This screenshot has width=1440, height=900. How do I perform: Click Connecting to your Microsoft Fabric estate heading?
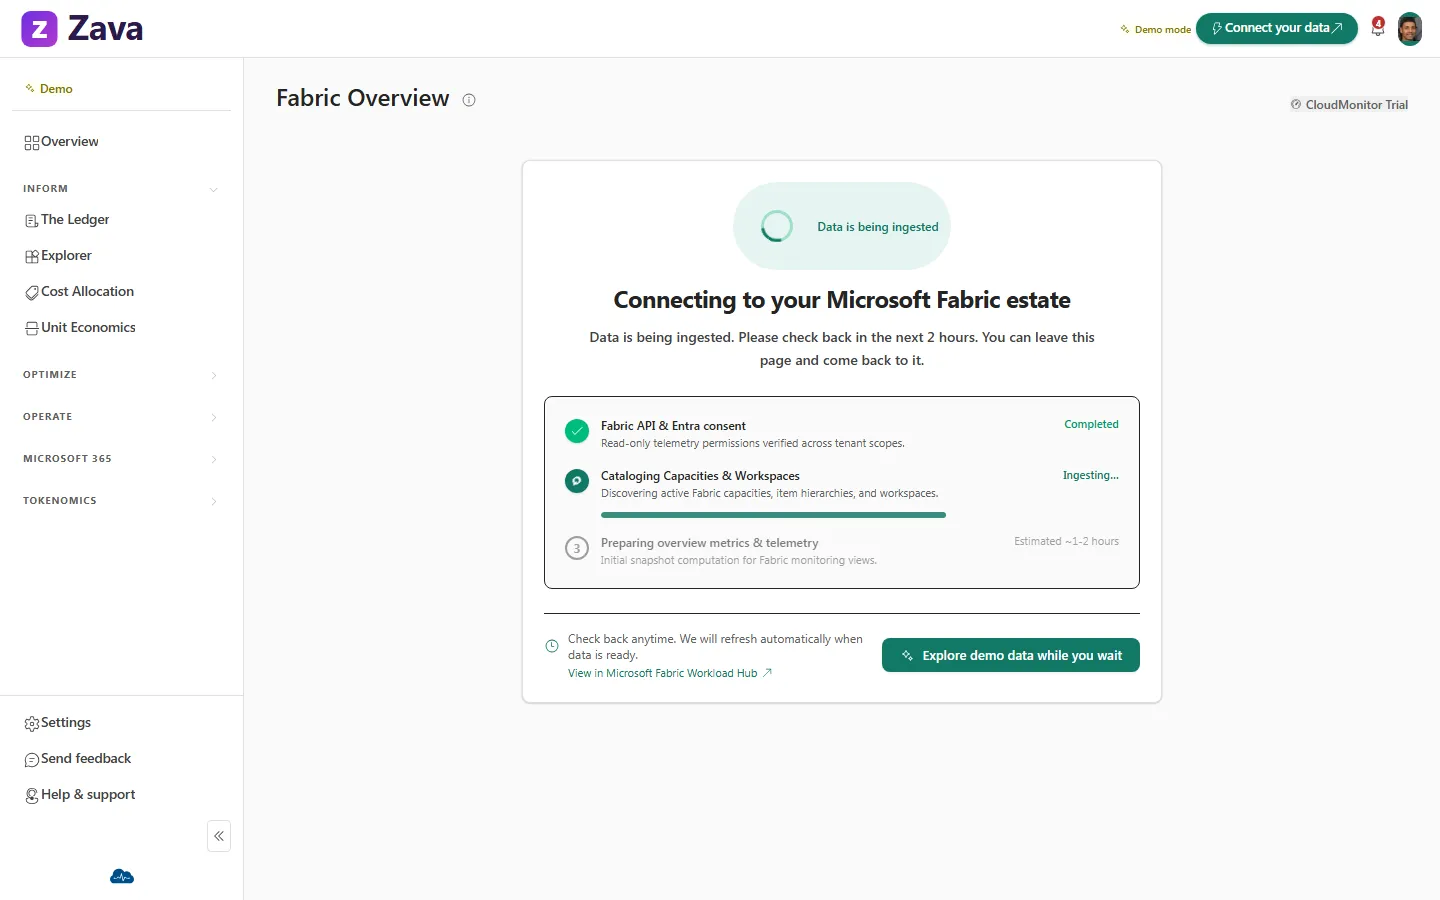(x=842, y=300)
